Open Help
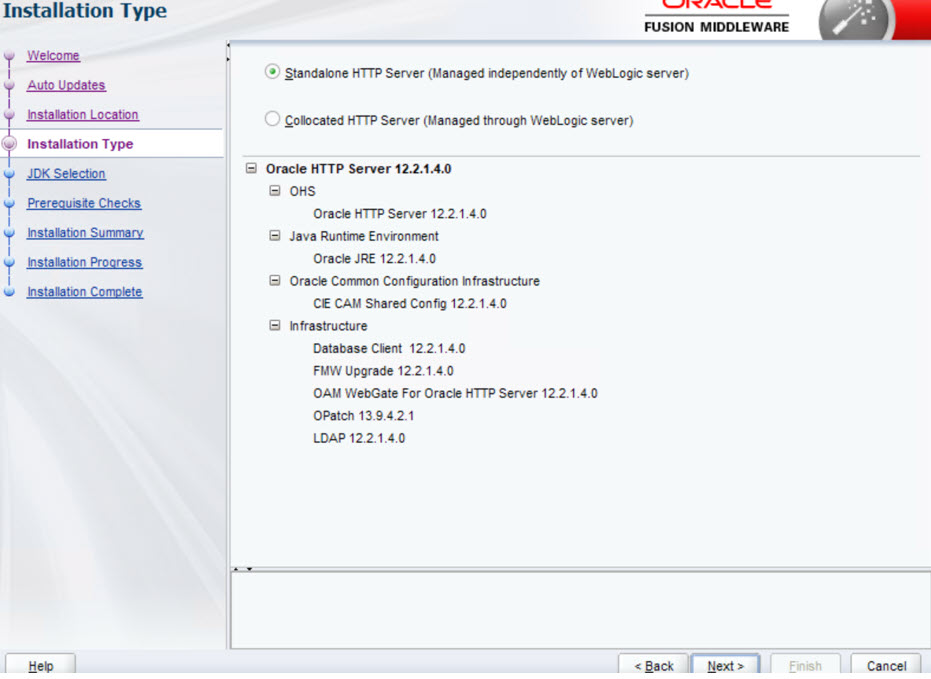The height and width of the screenshot is (679, 931). pyautogui.click(x=40, y=665)
